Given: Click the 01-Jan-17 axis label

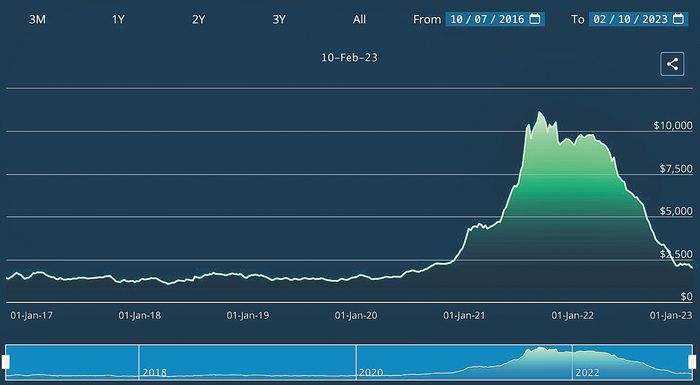Looking at the screenshot, I should coord(31,315).
